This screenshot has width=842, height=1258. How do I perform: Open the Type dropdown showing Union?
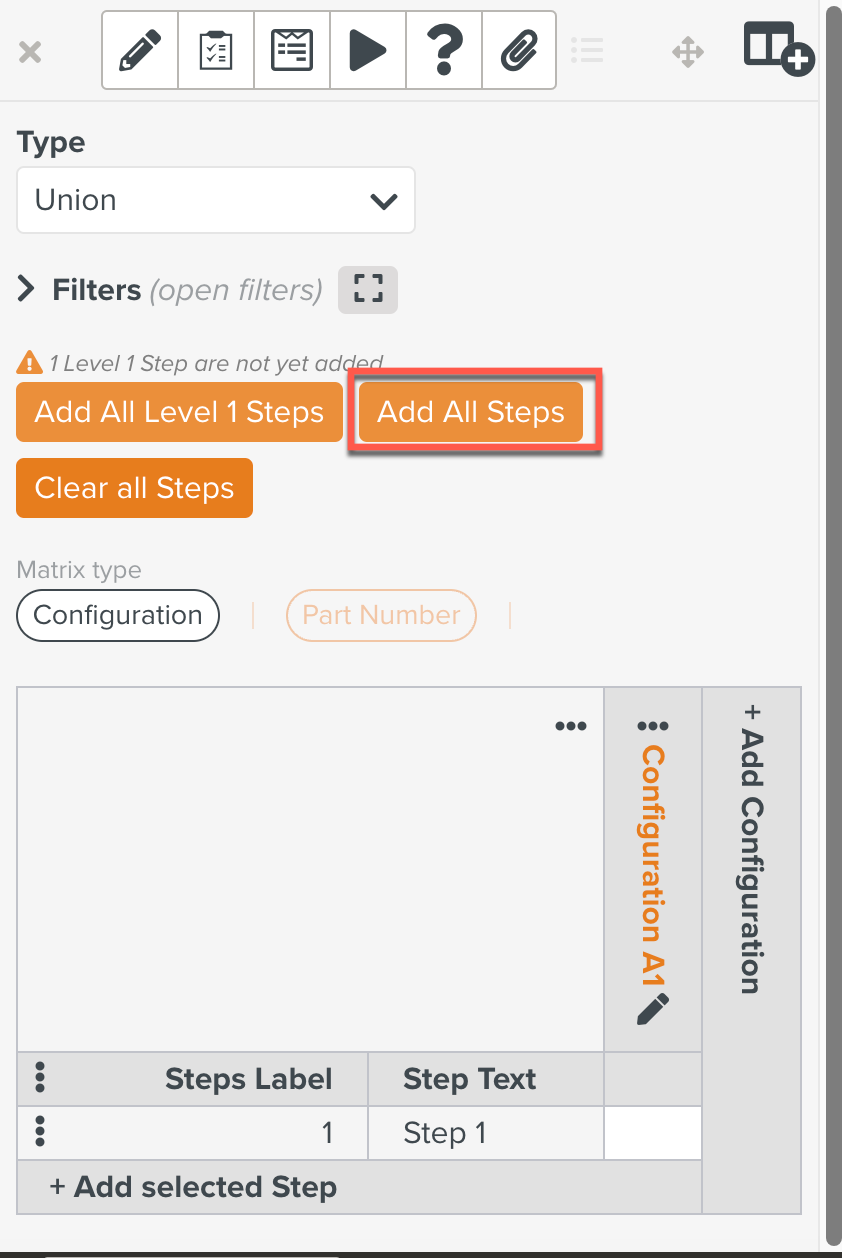215,200
